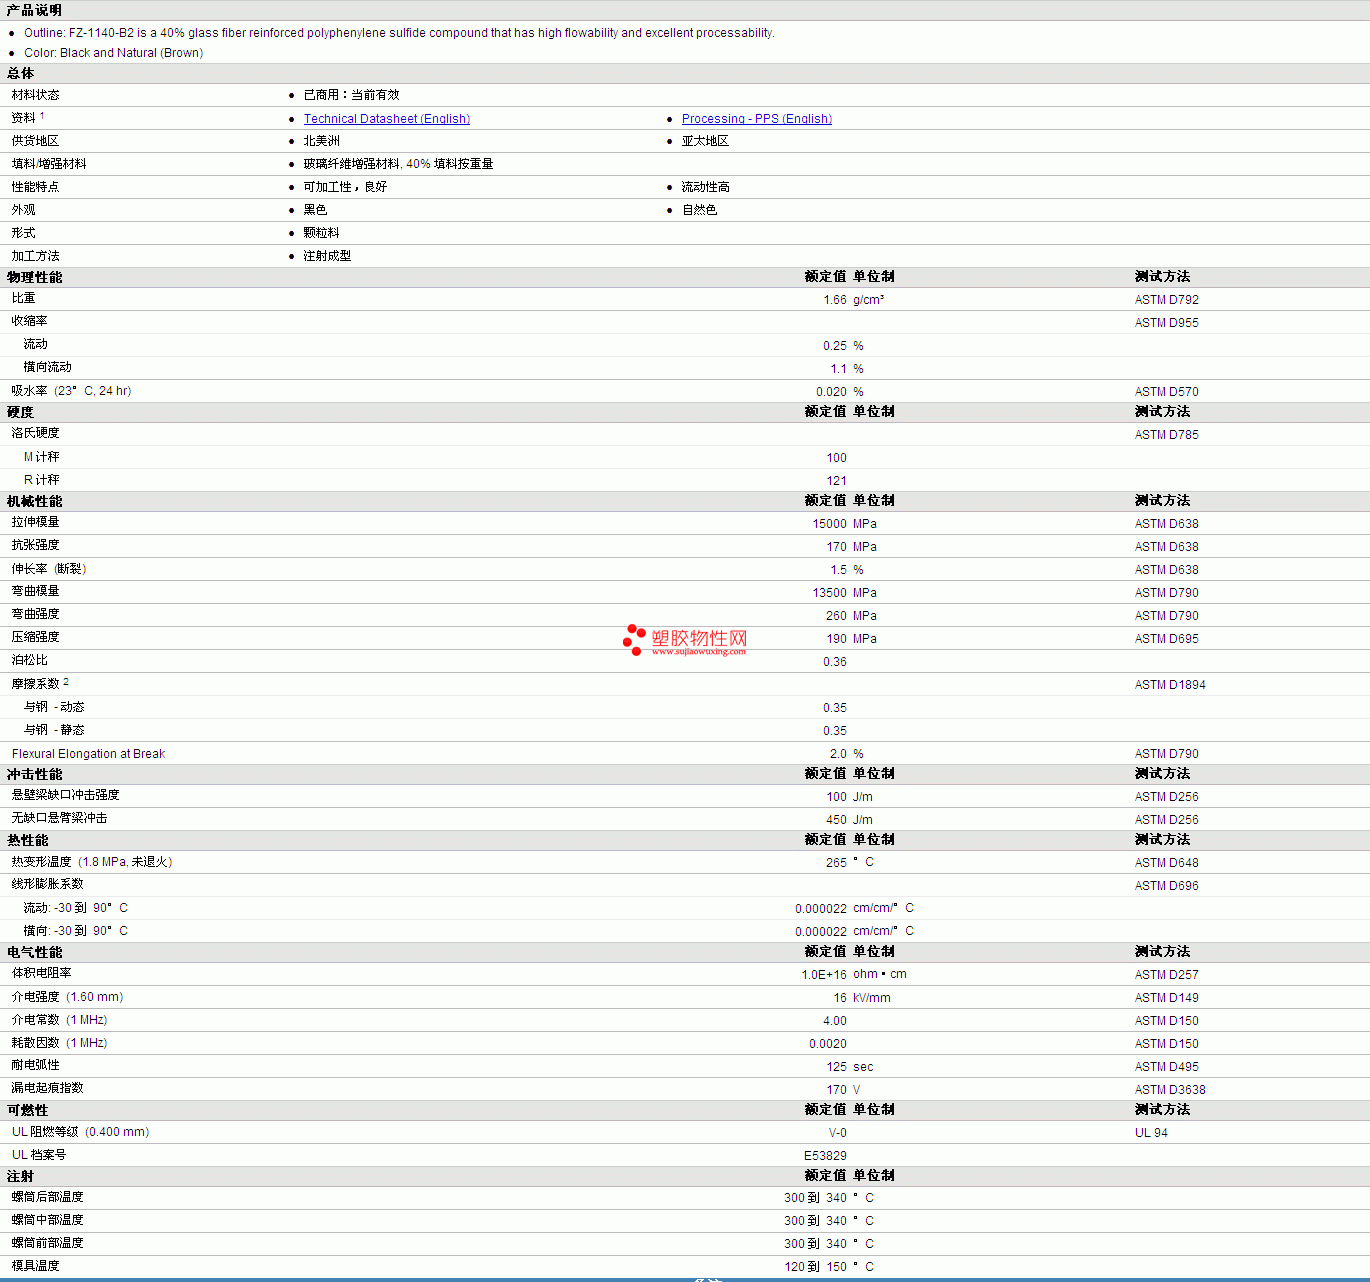Image resolution: width=1370 pixels, height=1282 pixels.
Task: Click the ASTM D3638 test method
Action: click(1170, 1090)
